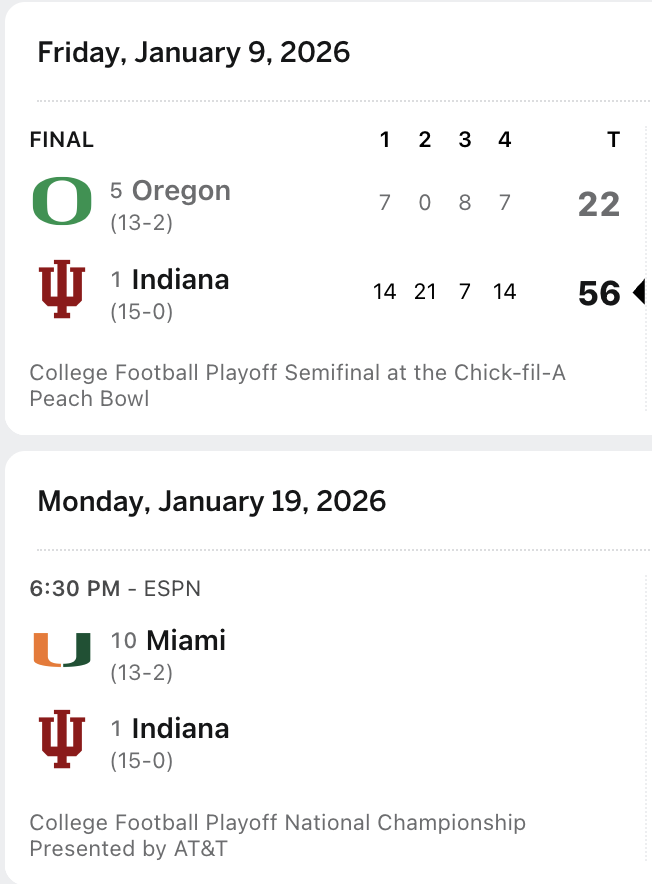Open Indiana team link in the January 9 game
This screenshot has height=884, width=652.
180,279
